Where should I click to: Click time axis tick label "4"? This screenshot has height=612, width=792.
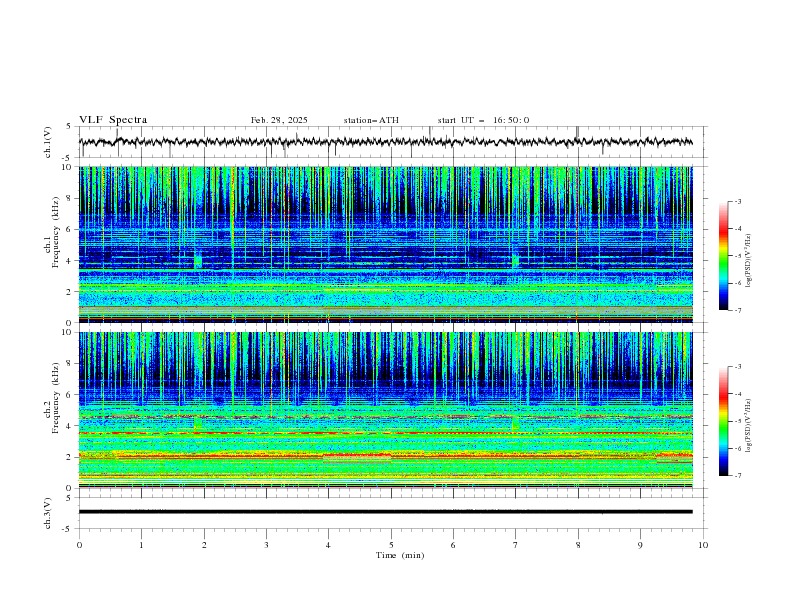point(328,545)
